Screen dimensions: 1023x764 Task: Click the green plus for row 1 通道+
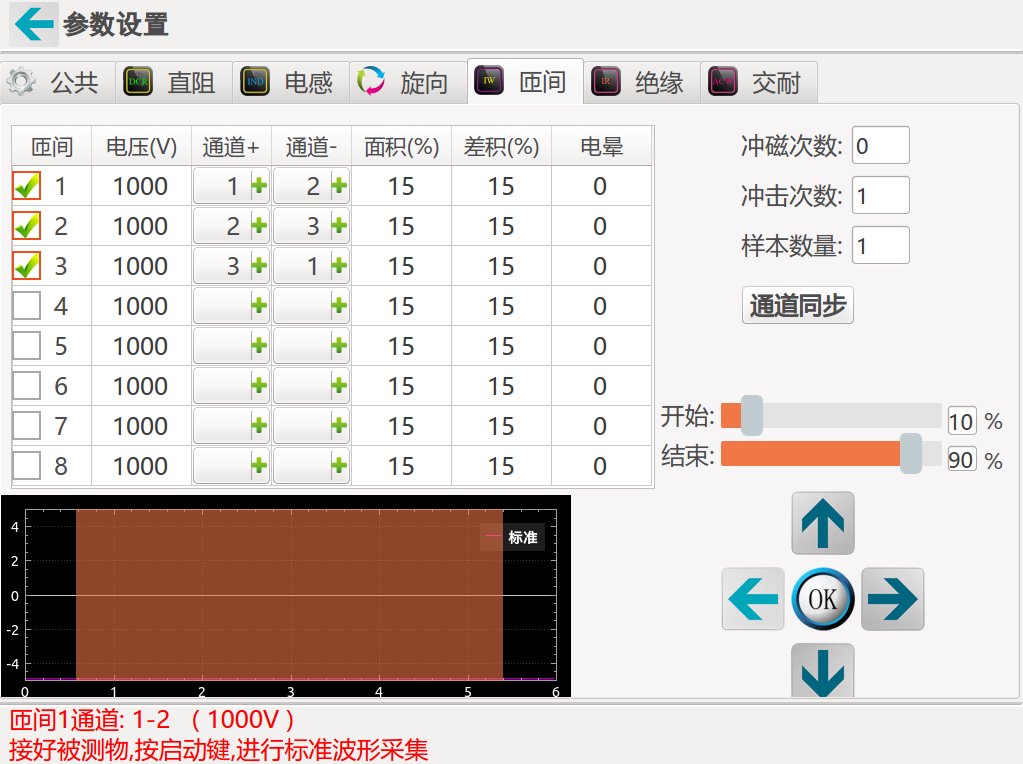pos(259,186)
